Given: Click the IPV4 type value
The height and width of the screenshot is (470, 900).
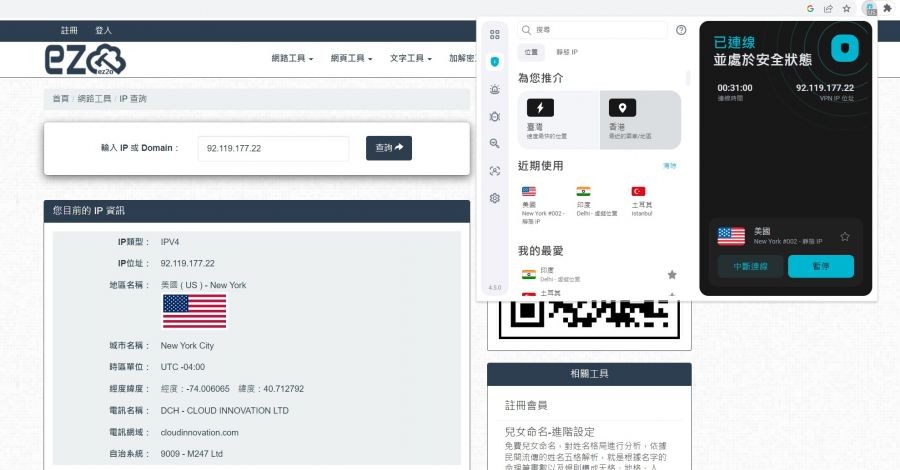Looking at the screenshot, I should (169, 242).
